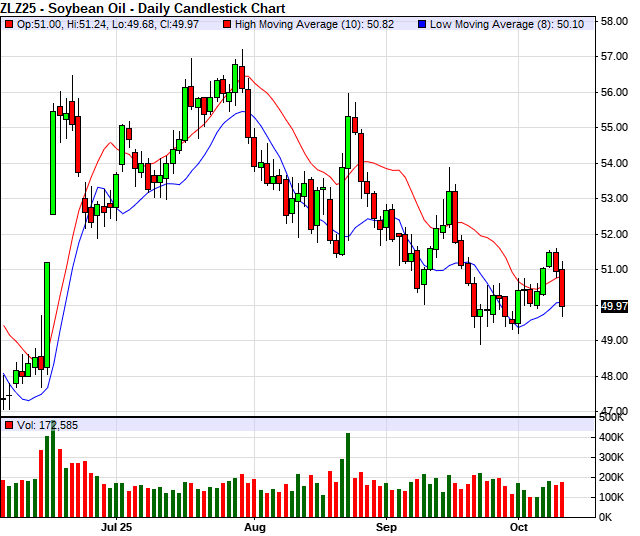Image resolution: width=640 pixels, height=536 pixels.
Task: Click the tallest green volume bar in late August
Action: pyautogui.click(x=348, y=475)
